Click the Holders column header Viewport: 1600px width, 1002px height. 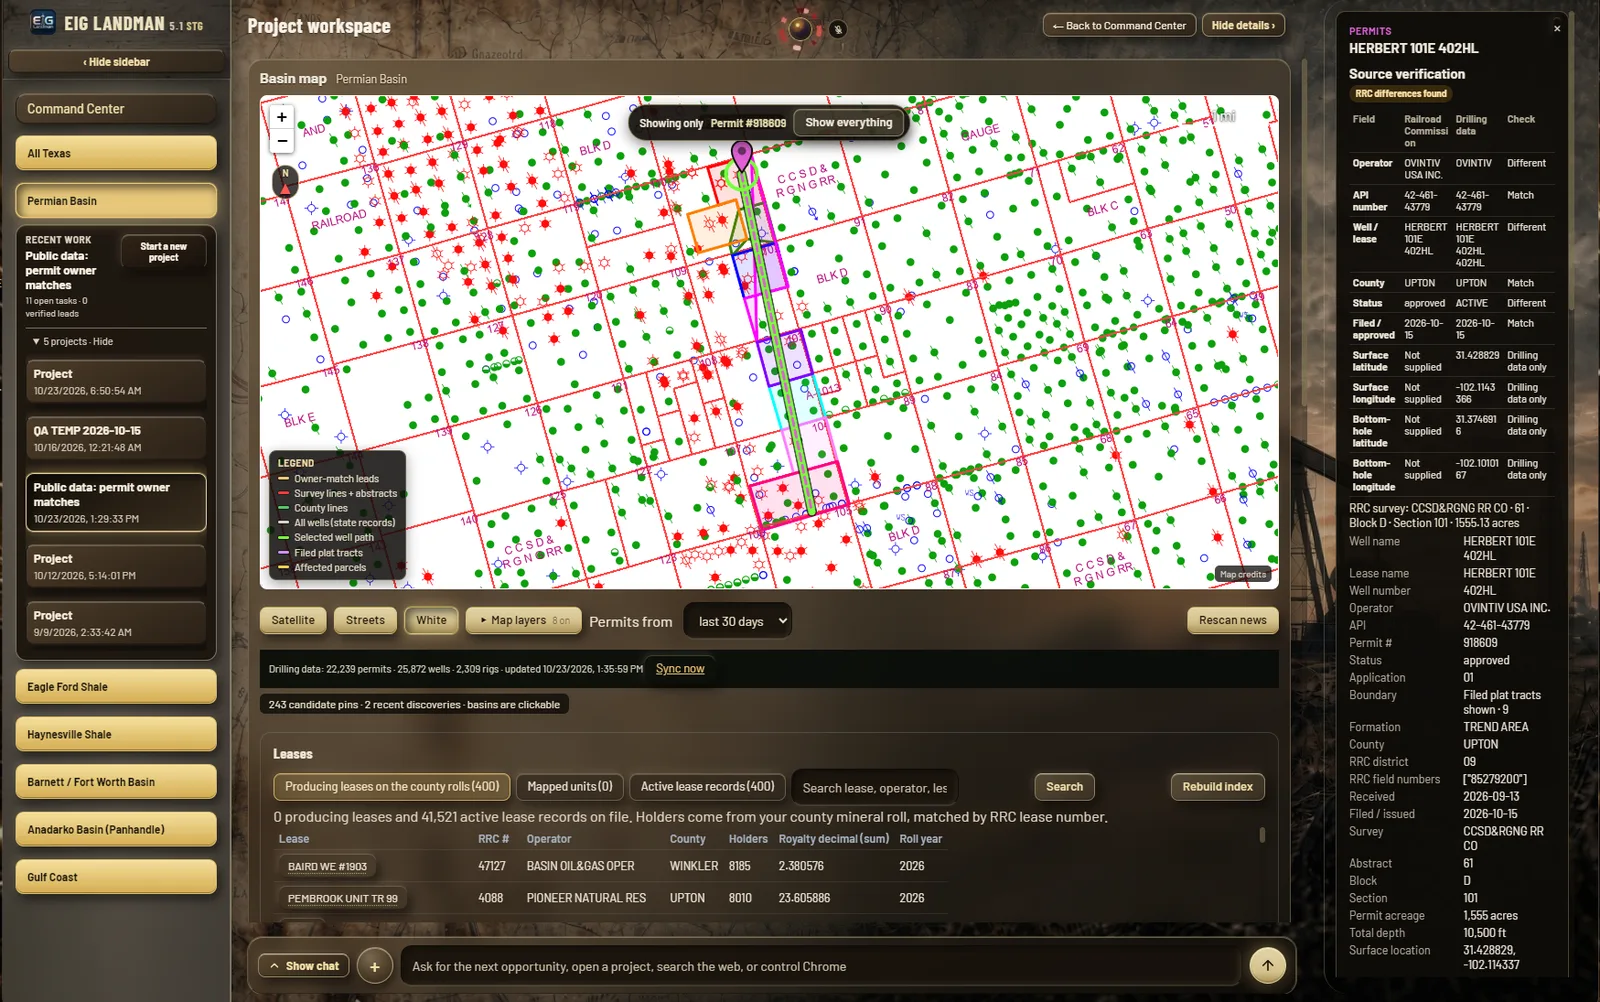pos(748,839)
